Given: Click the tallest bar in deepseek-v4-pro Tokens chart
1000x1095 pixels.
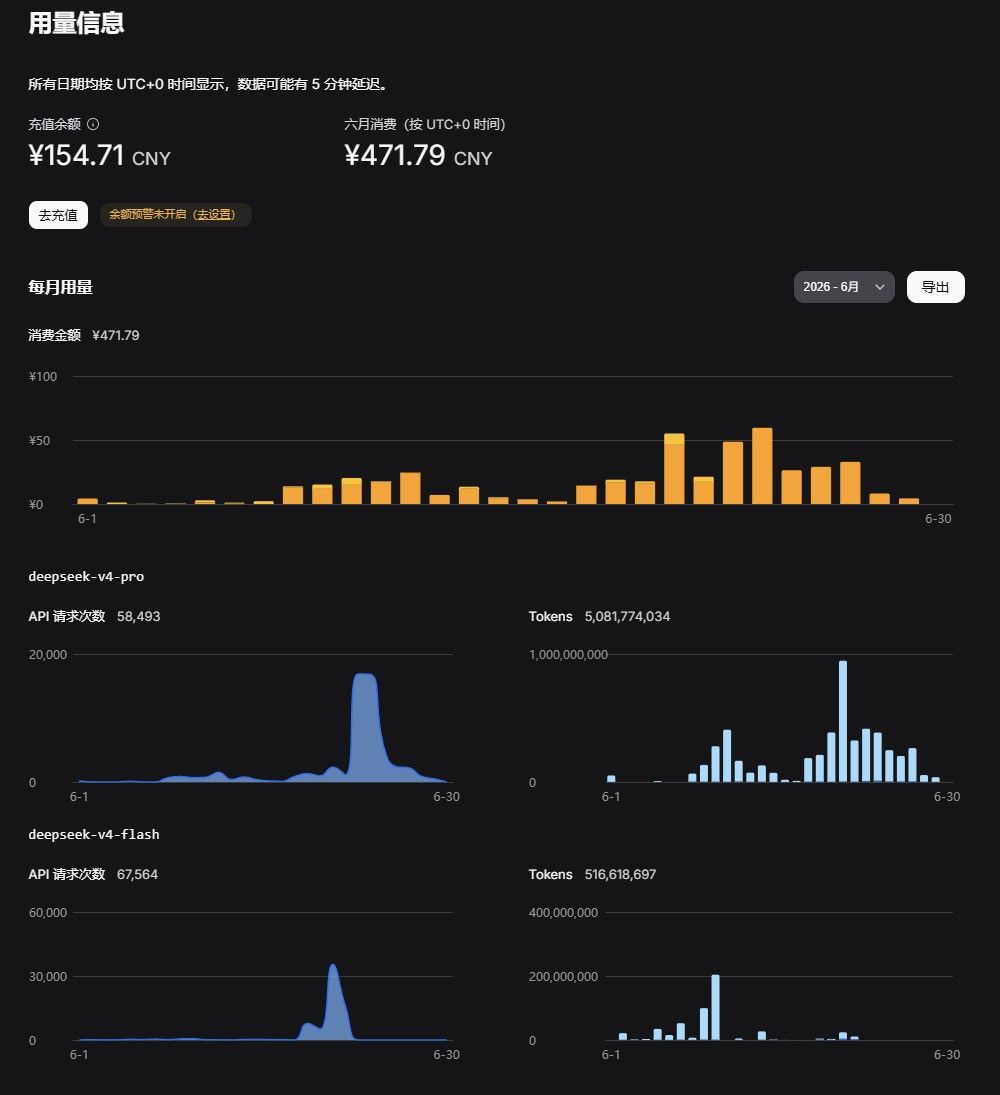Looking at the screenshot, I should click(843, 721).
